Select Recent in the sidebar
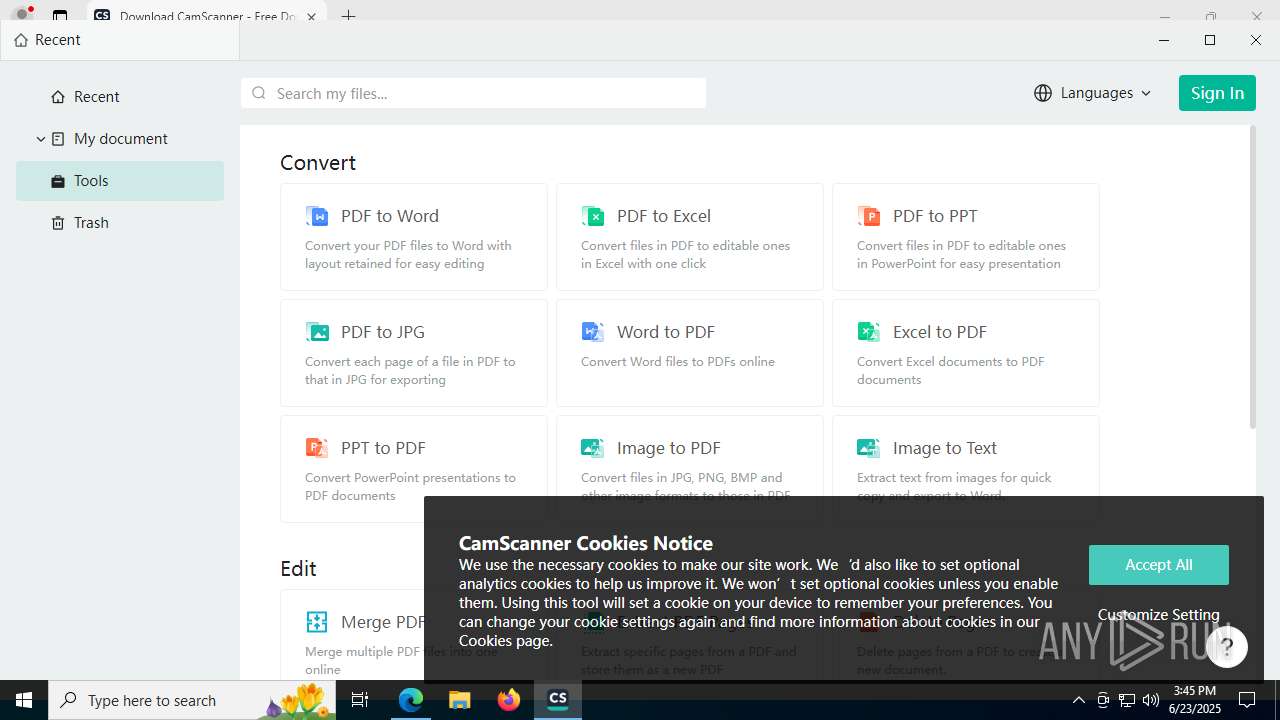 120,97
